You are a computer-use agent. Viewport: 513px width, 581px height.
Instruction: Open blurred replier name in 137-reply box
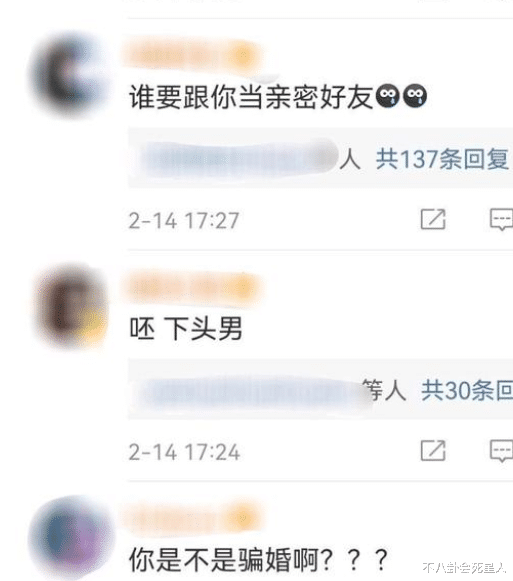[237, 159]
